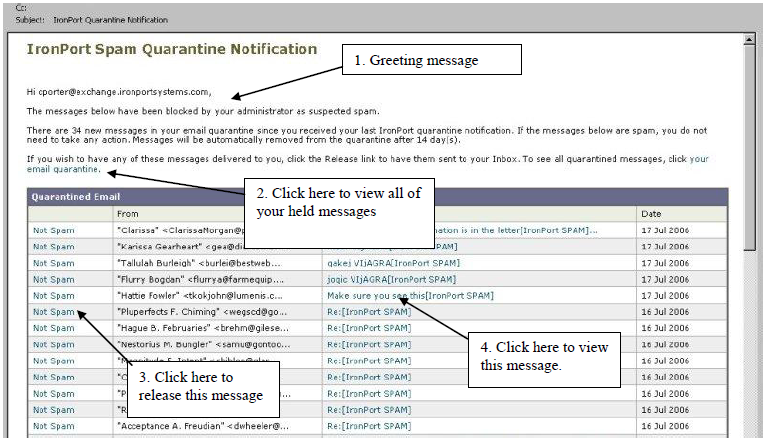Click the Quarantined Email table header bar
The image size is (766, 442).
[x=150, y=197]
